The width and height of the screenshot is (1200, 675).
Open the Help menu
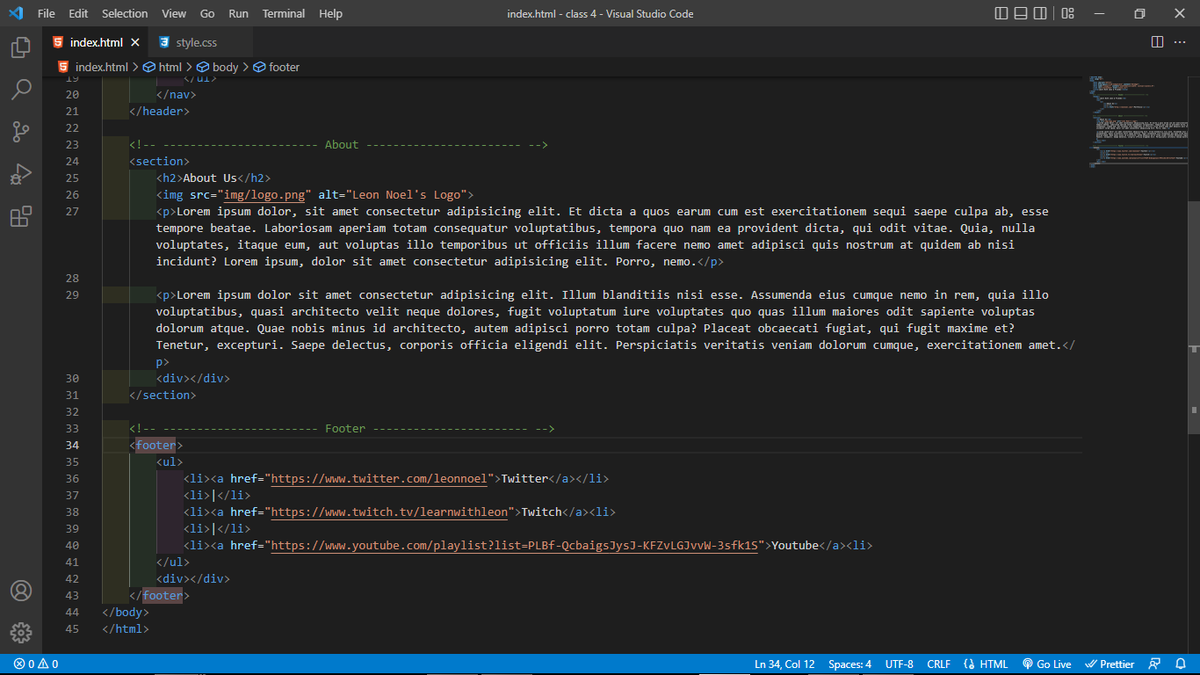[x=331, y=14]
